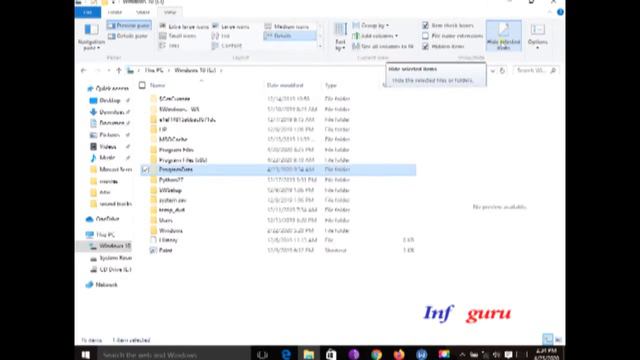The image size is (640, 360).
Task: Select the Python27 folder
Action: pyautogui.click(x=171, y=180)
